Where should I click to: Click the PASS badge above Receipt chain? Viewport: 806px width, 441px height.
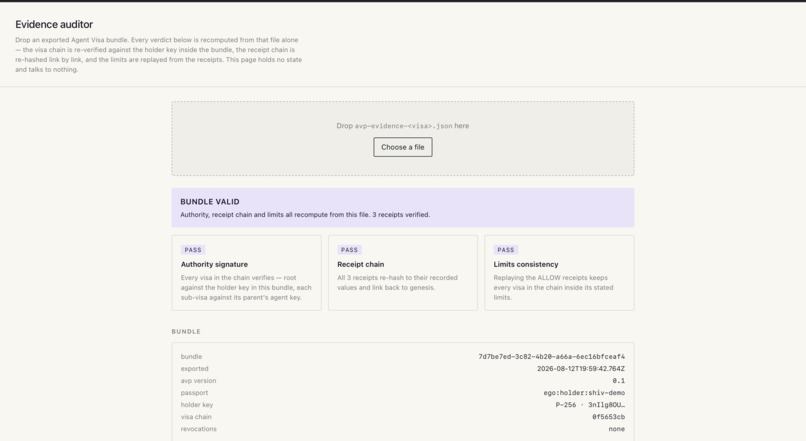point(349,250)
